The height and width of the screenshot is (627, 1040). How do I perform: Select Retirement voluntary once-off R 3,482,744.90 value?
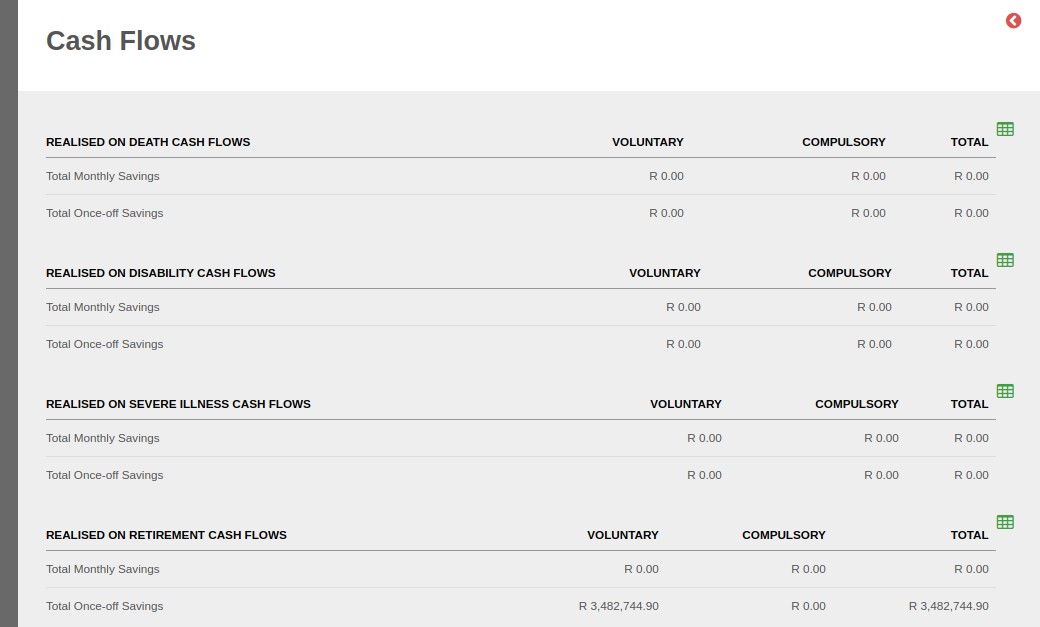pyautogui.click(x=618, y=606)
